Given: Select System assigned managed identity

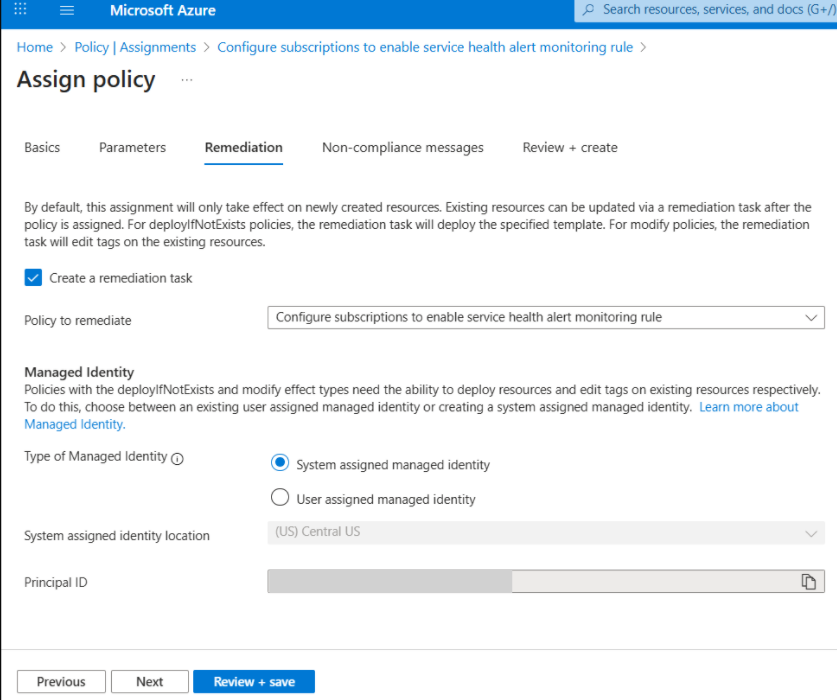Looking at the screenshot, I should pos(281,464).
